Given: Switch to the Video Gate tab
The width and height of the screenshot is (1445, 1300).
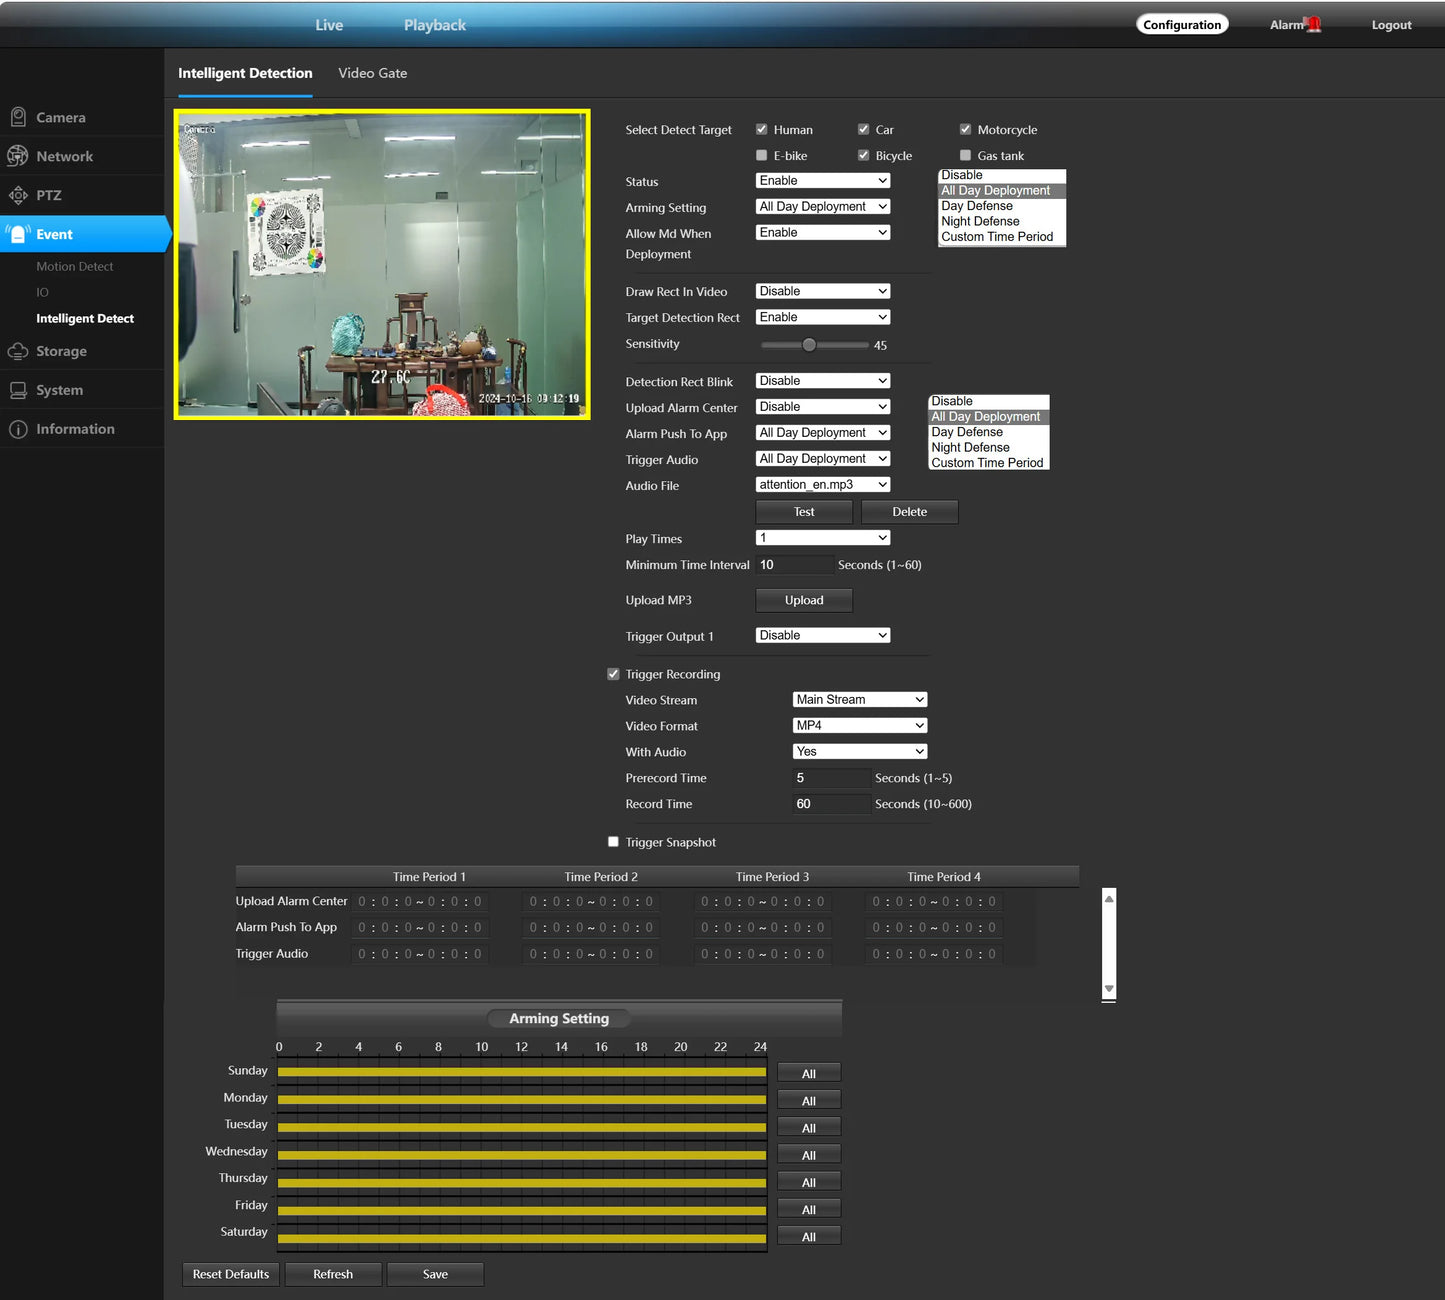Looking at the screenshot, I should coord(372,73).
